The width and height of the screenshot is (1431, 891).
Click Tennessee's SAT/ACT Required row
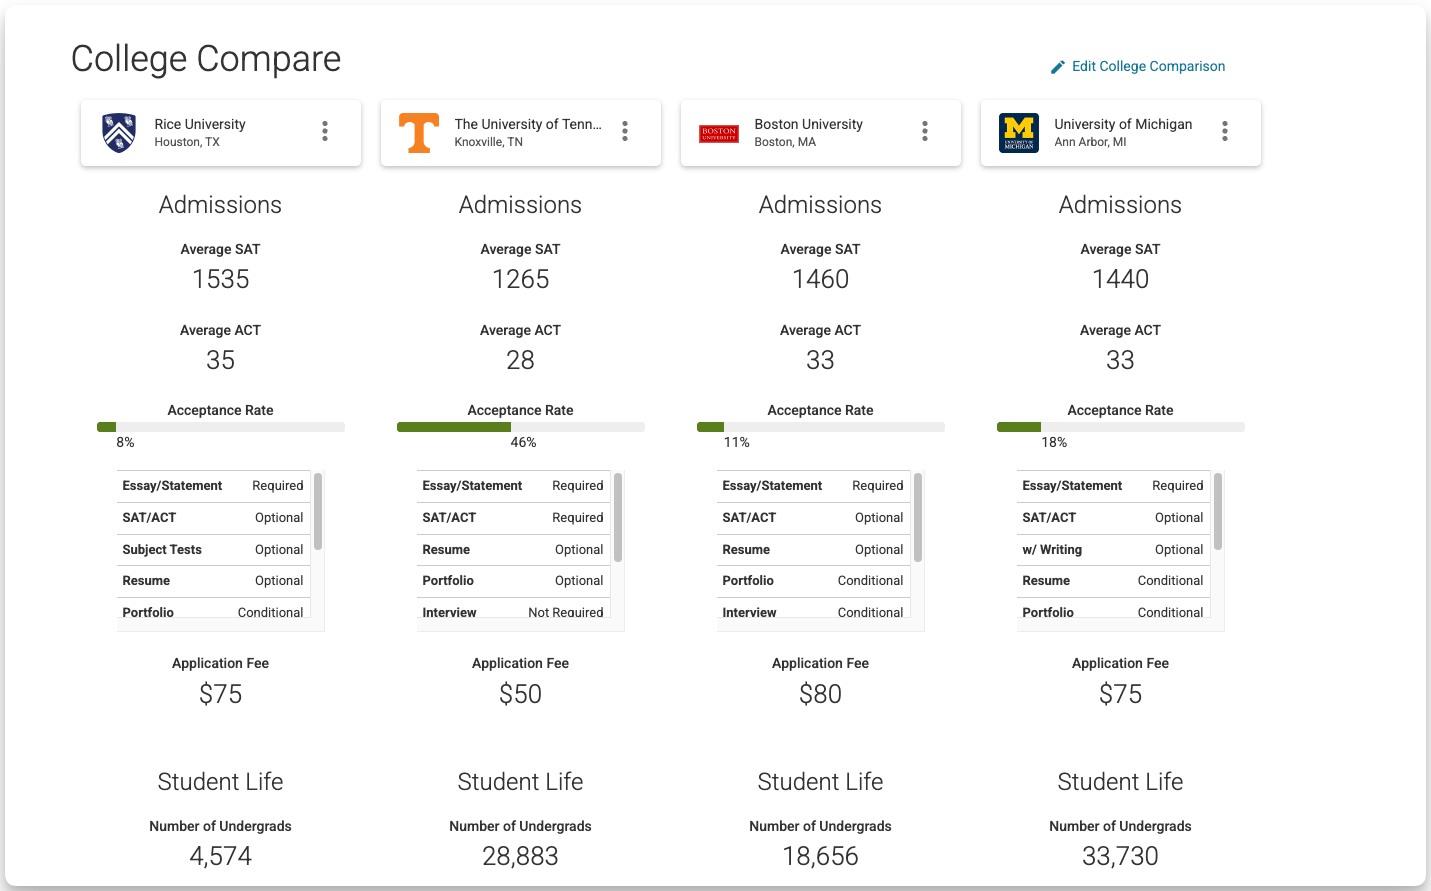[x=513, y=518]
